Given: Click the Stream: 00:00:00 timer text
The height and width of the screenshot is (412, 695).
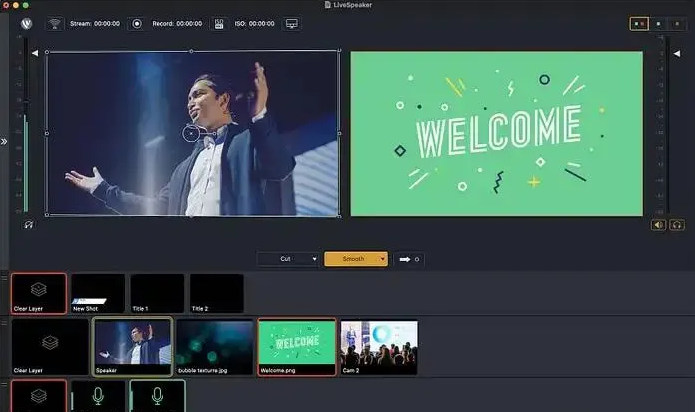Looking at the screenshot, I should (x=95, y=23).
